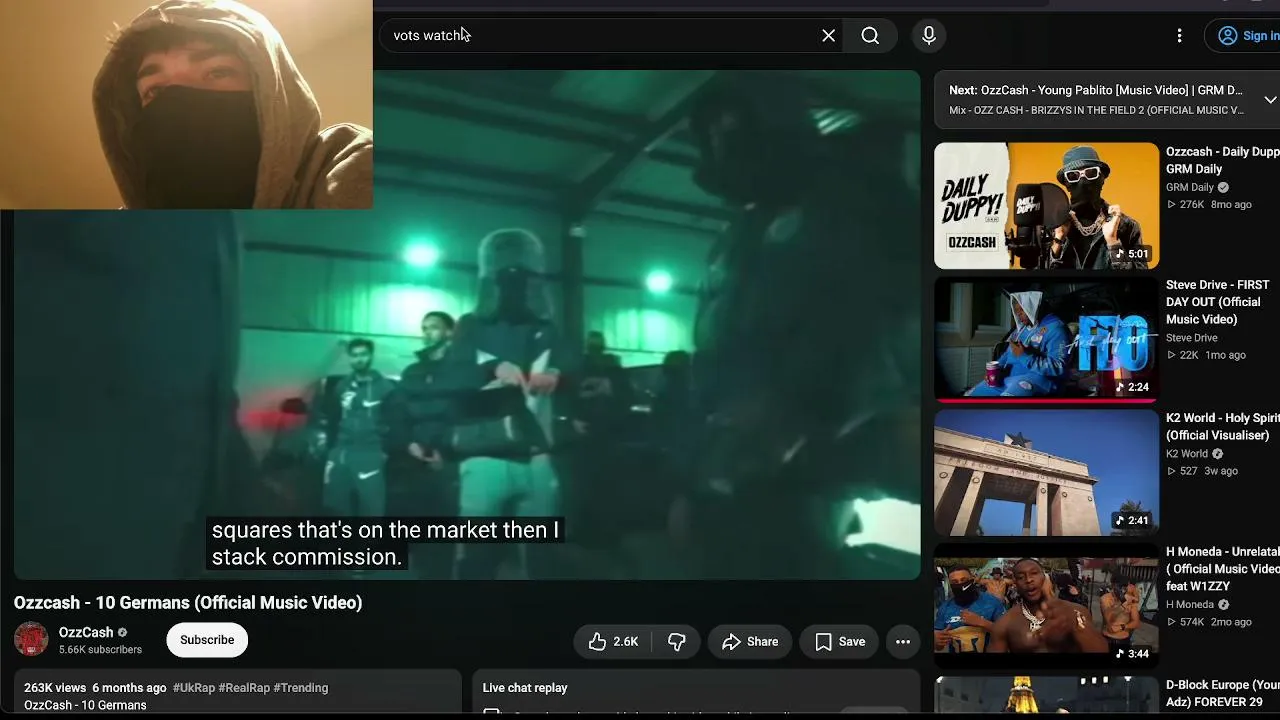Screen dimensions: 1280x720
Task: Click the Live chat replay header
Action: click(525, 688)
